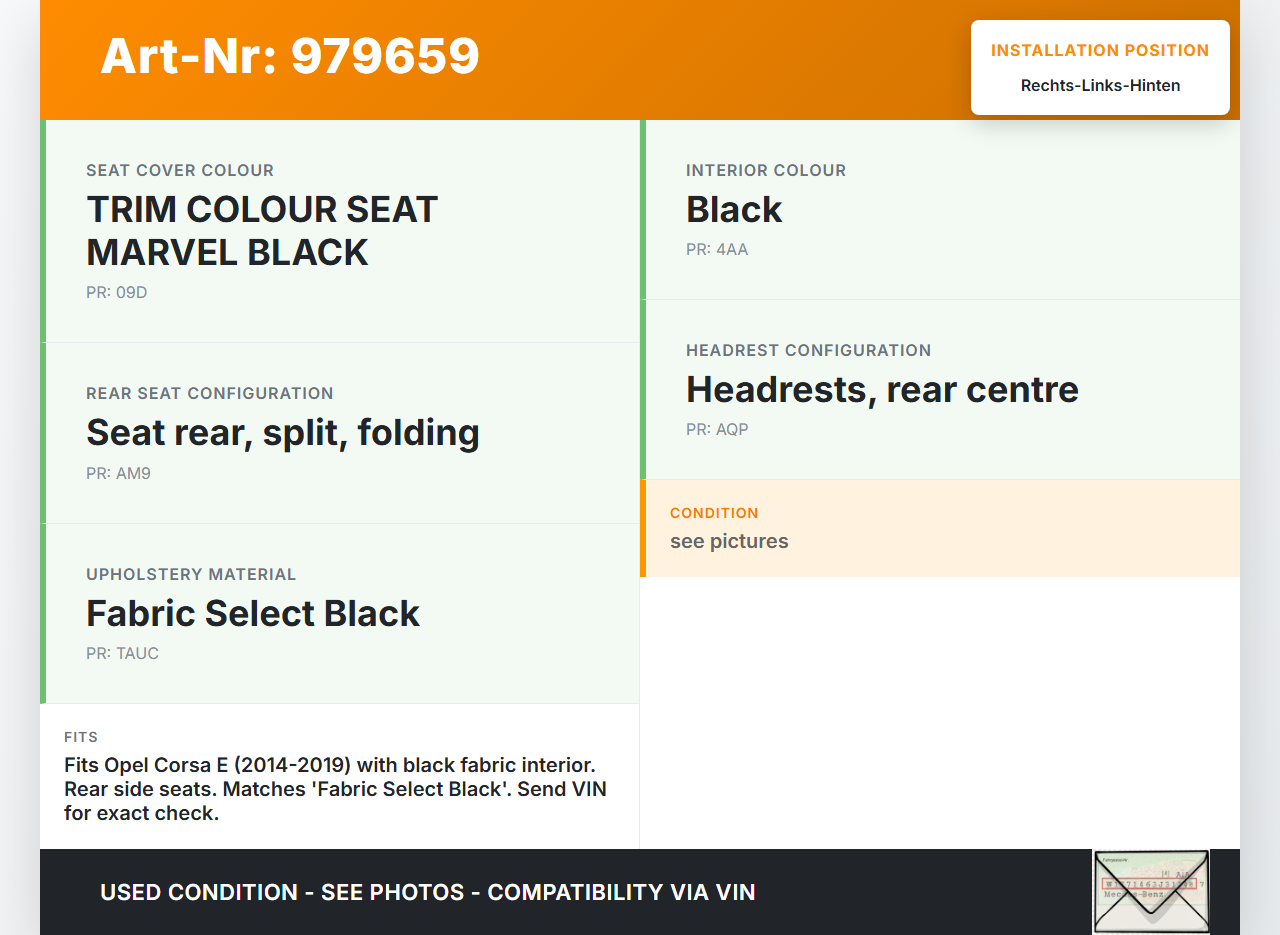Click the Fabric Select Black upholstery value
The image size is (1280, 935).
point(253,614)
